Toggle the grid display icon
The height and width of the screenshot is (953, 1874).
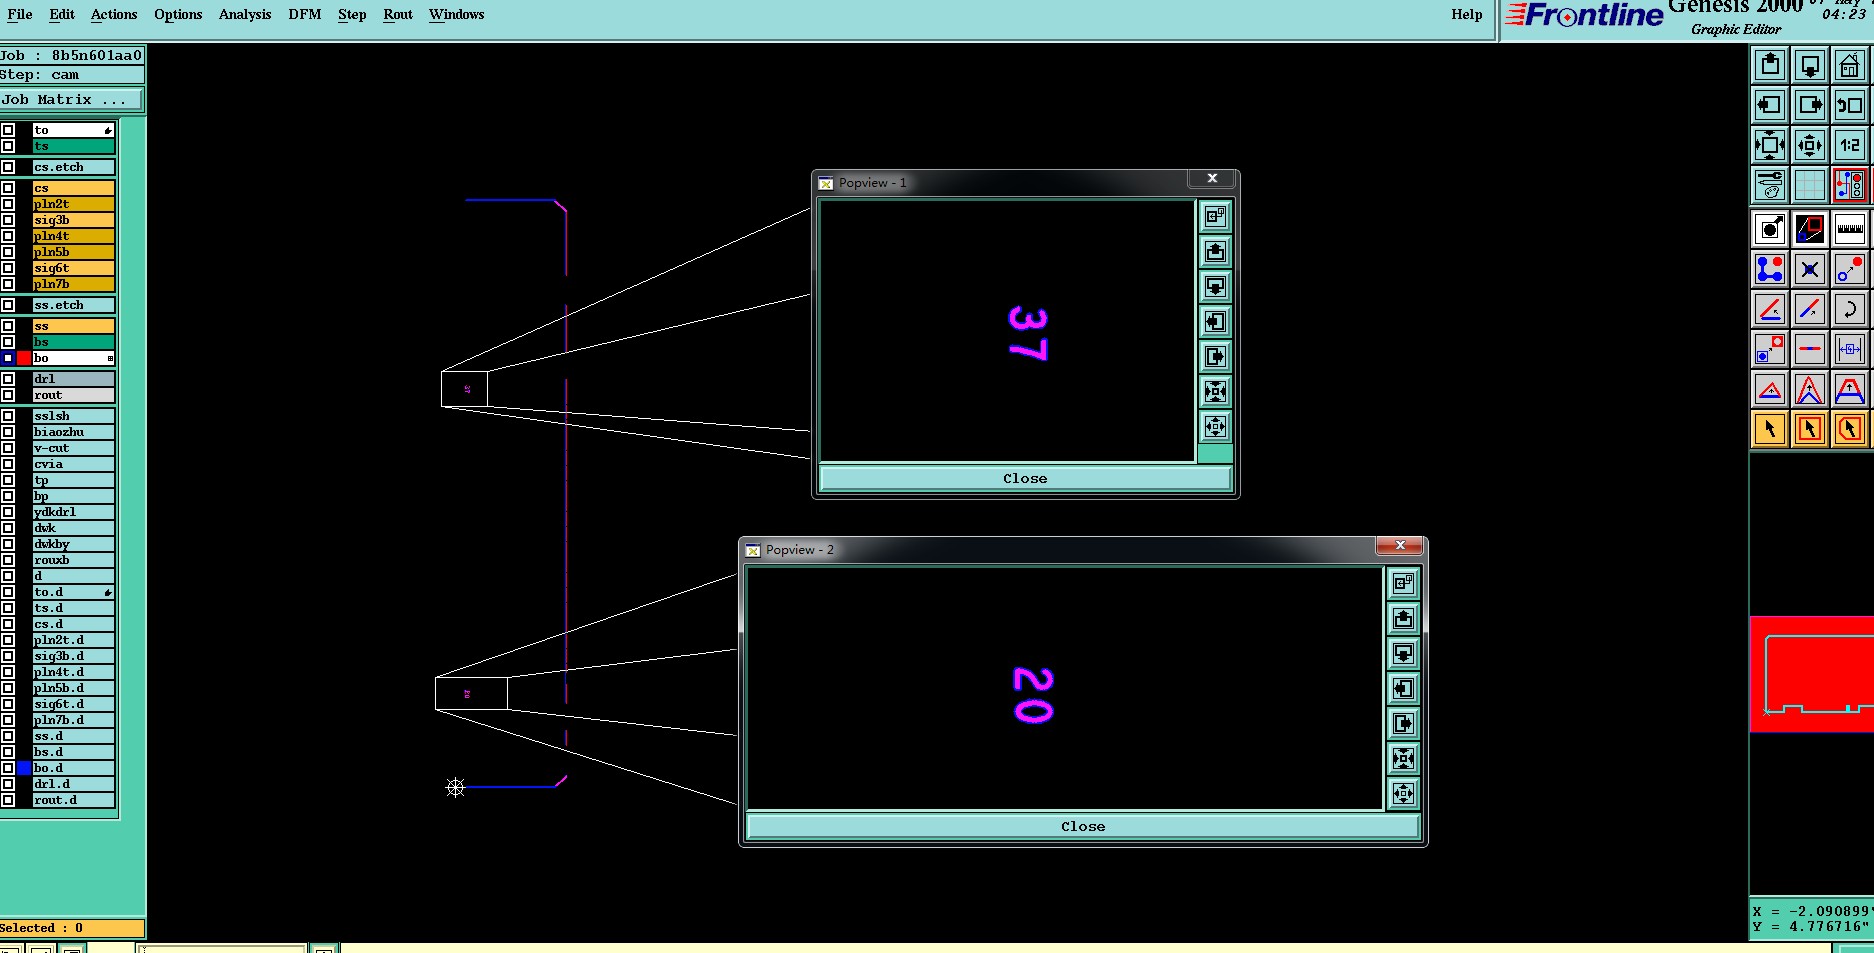1810,185
